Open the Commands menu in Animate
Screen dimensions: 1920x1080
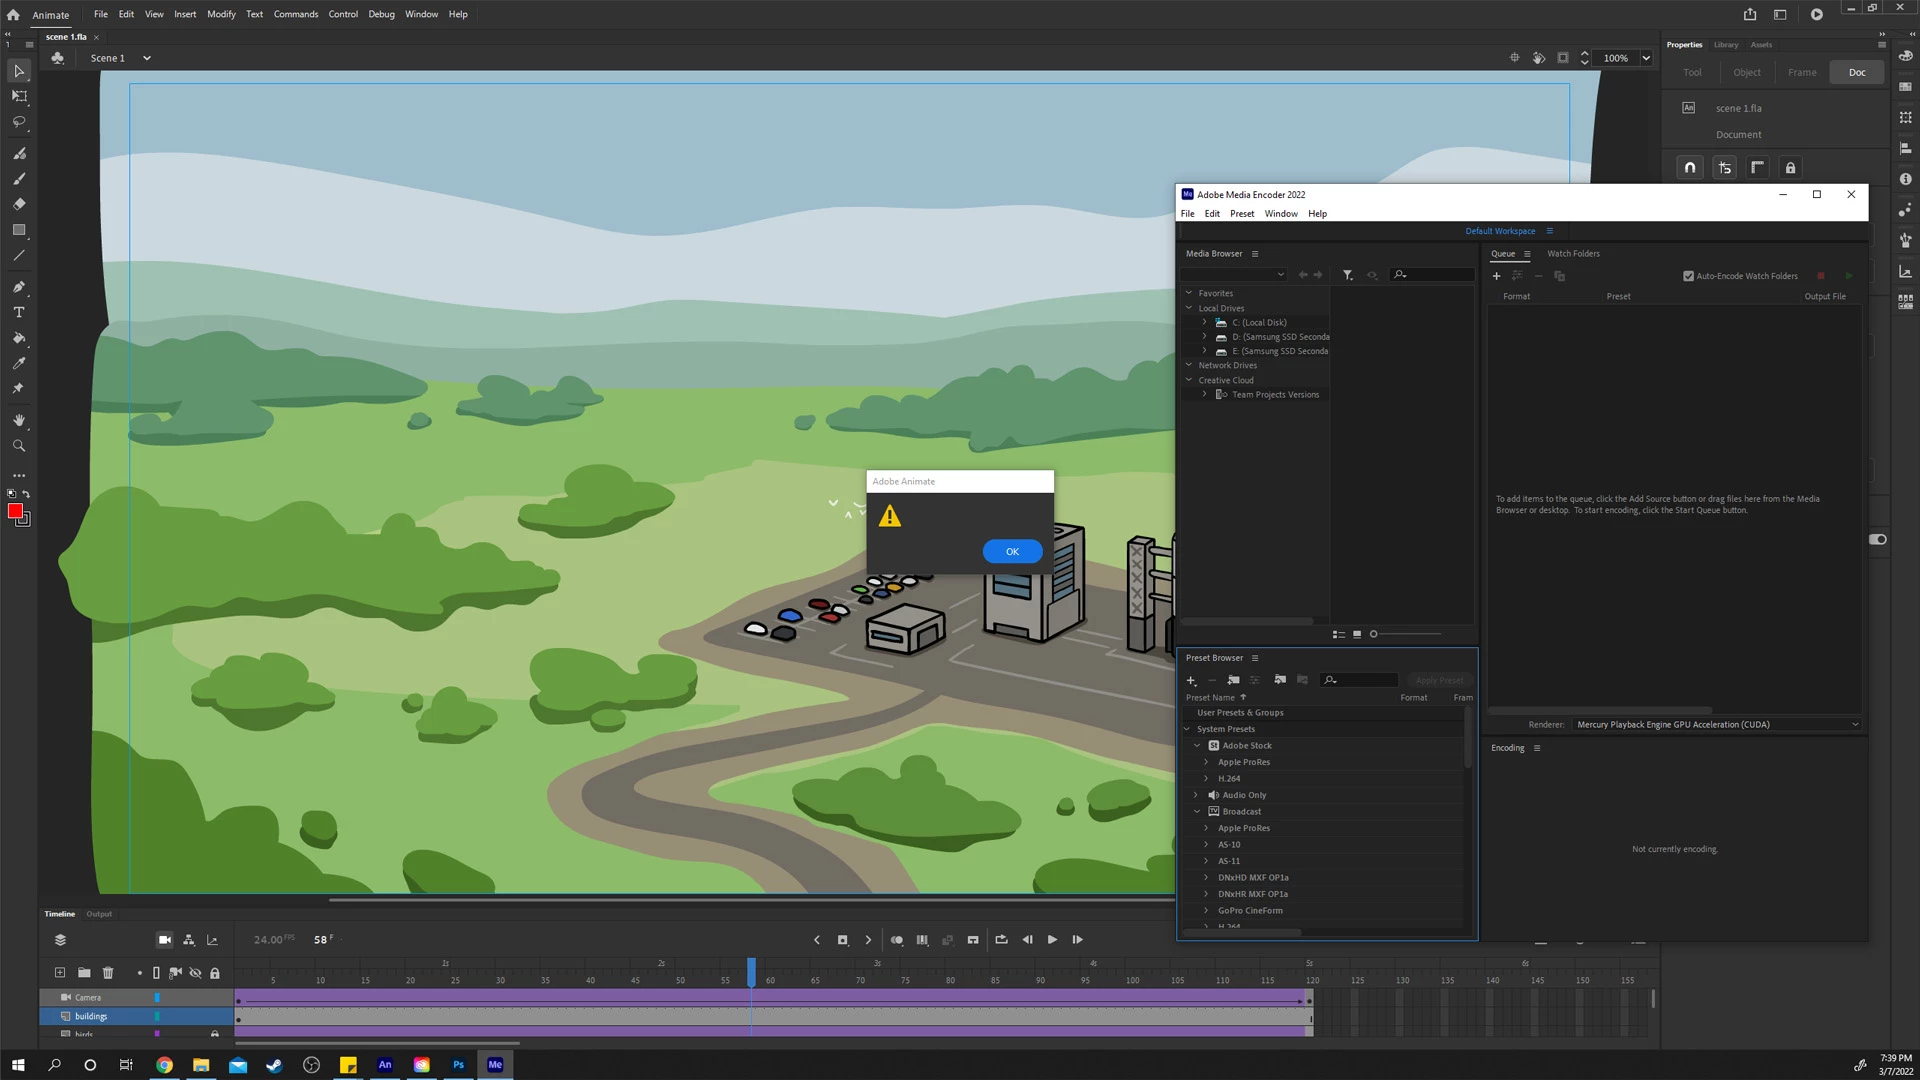coord(296,14)
